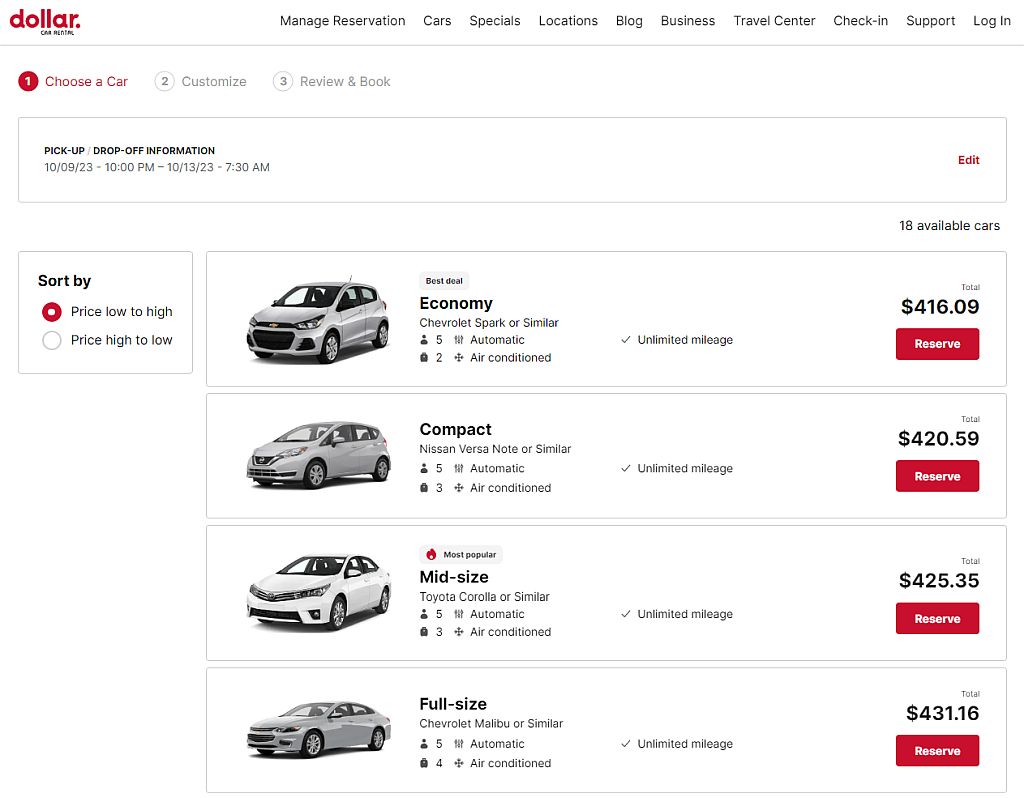Click the passenger capacity icon on Economy card
This screenshot has height=798, width=1024.
click(423, 339)
